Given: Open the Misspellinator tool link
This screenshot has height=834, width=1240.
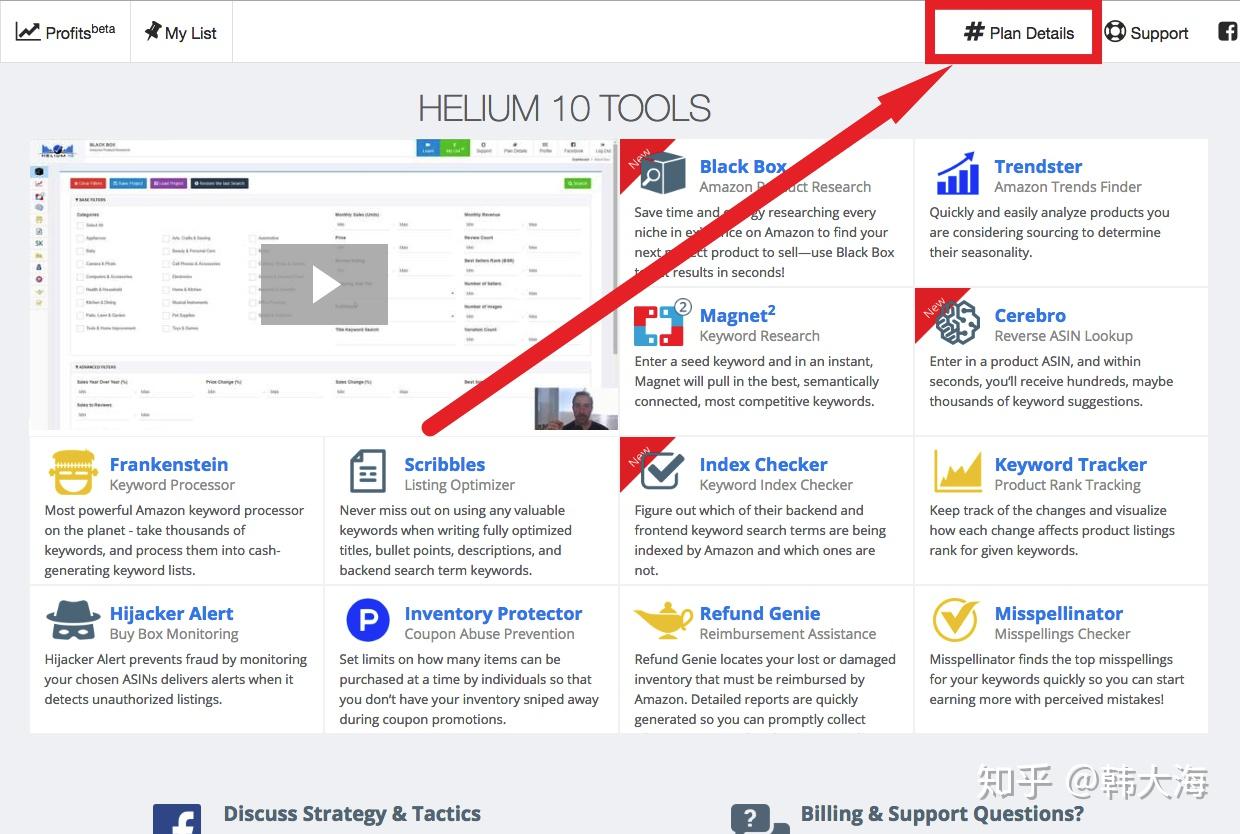Looking at the screenshot, I should pyautogui.click(x=1058, y=613).
